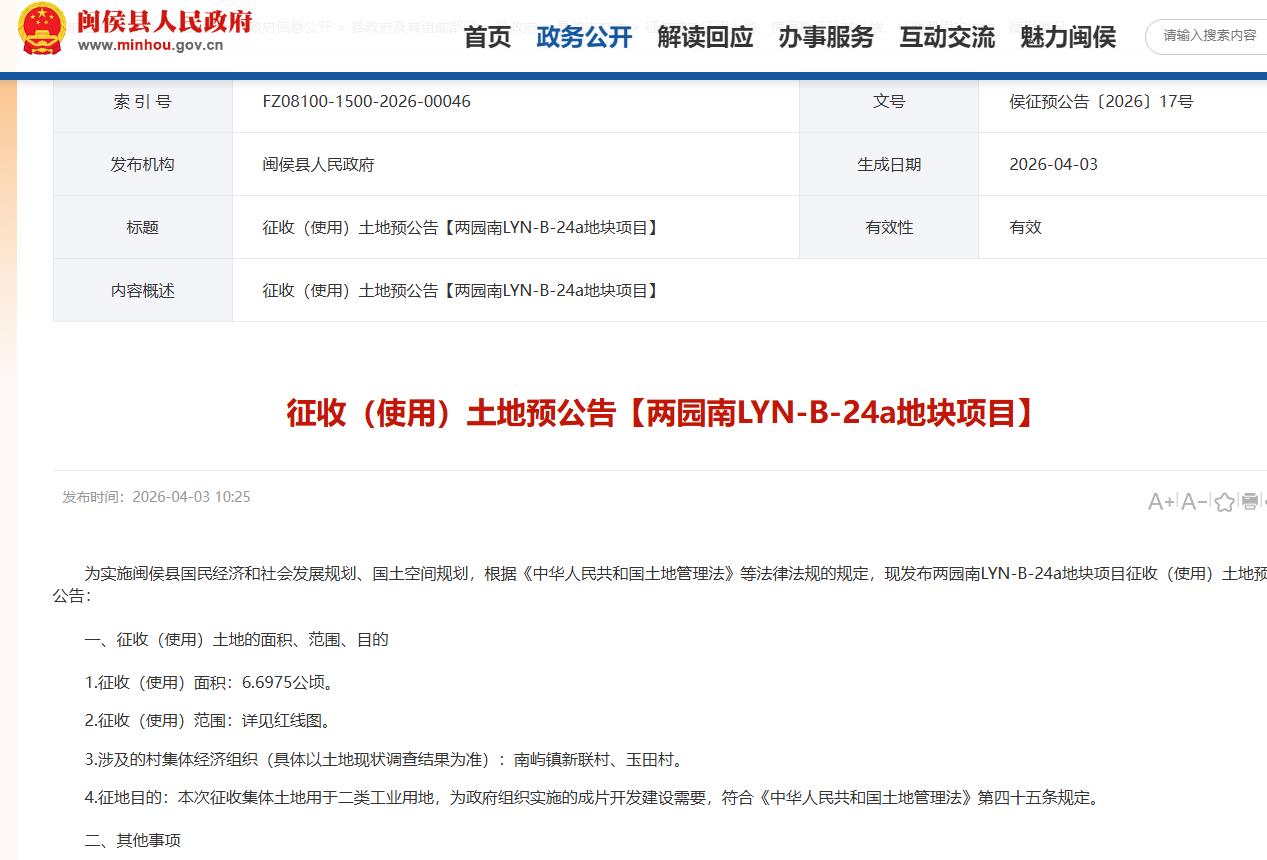Go to 解读回应 section
The height and width of the screenshot is (860, 1267).
[705, 38]
